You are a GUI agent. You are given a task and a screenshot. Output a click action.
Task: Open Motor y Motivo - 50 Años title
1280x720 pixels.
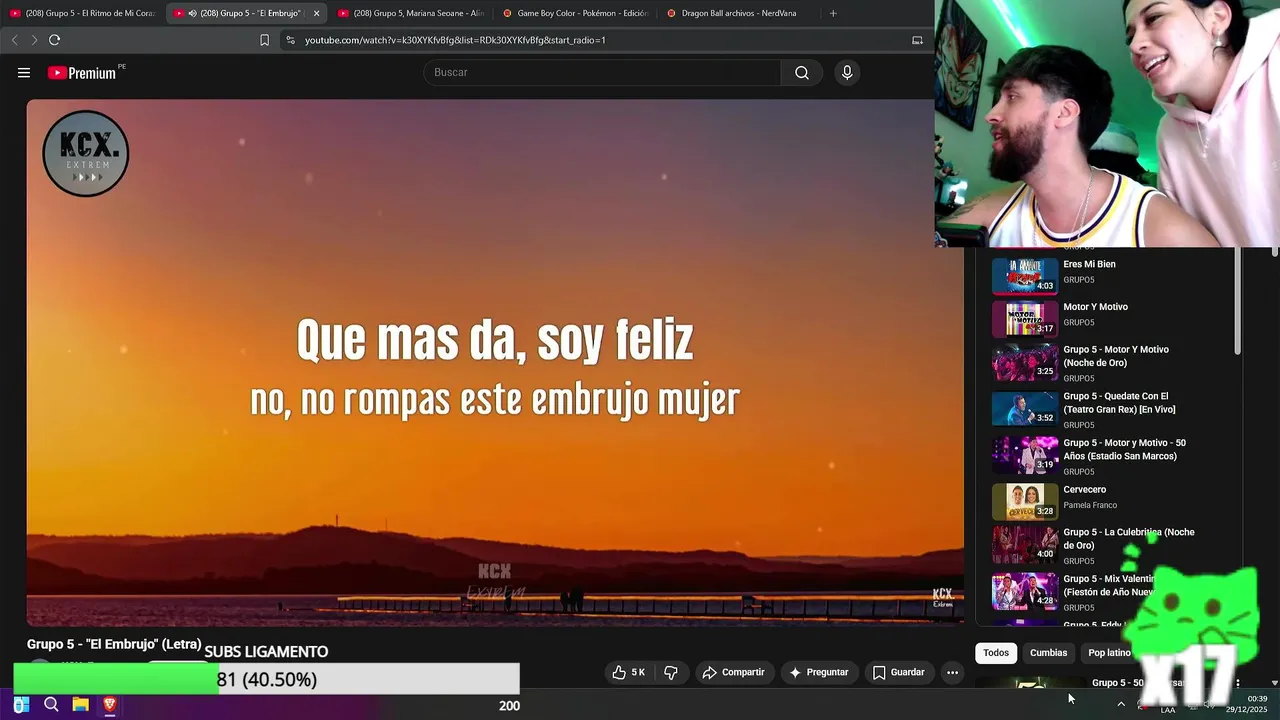[1124, 450]
